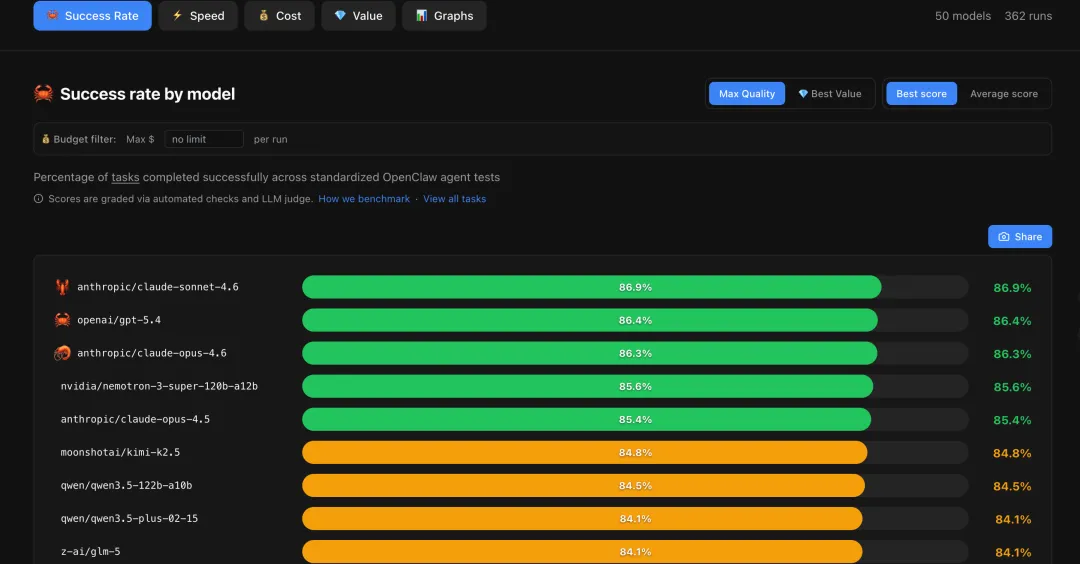The width and height of the screenshot is (1080, 564).
Task: Click the money bag icon beside Budget filter
Action: [x=45, y=139]
